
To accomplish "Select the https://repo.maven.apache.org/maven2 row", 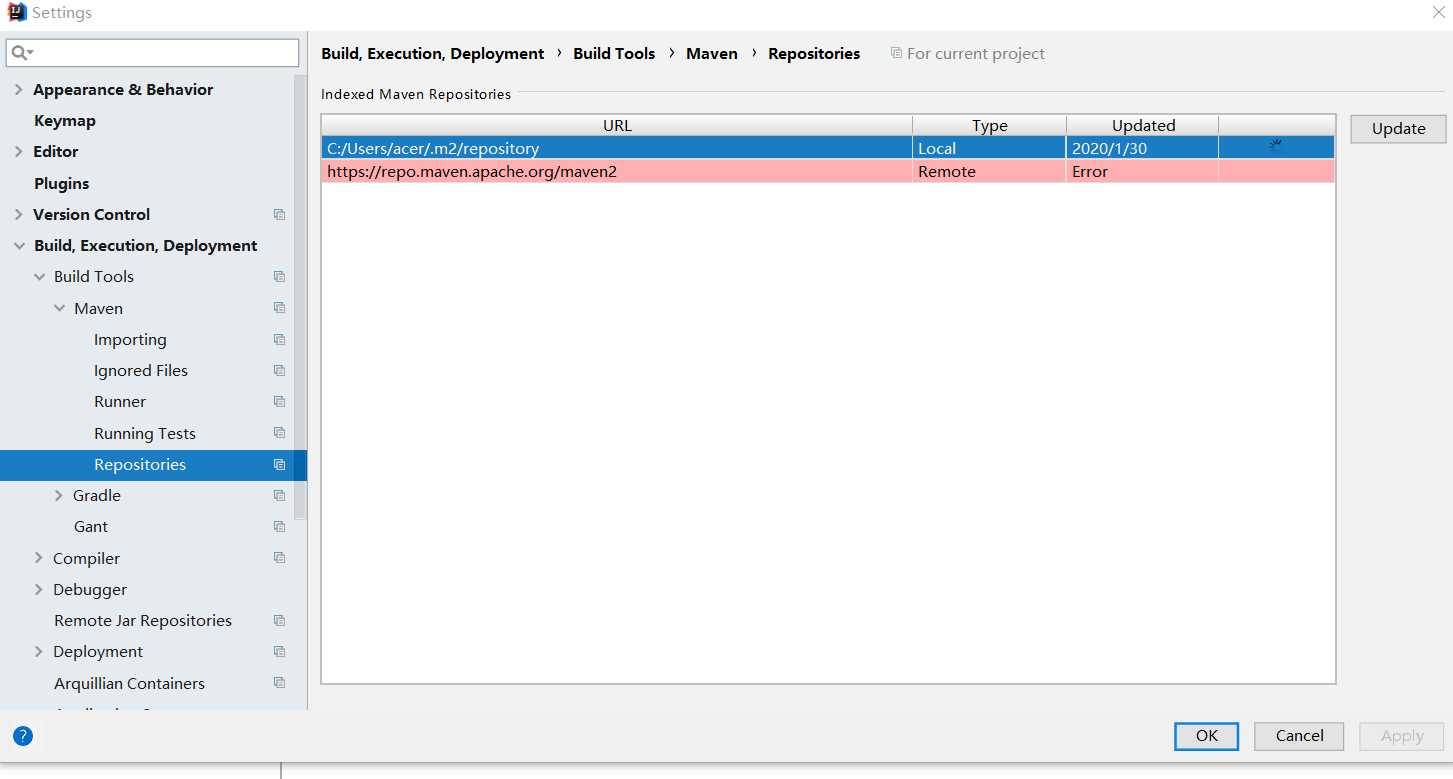I will click(x=828, y=171).
